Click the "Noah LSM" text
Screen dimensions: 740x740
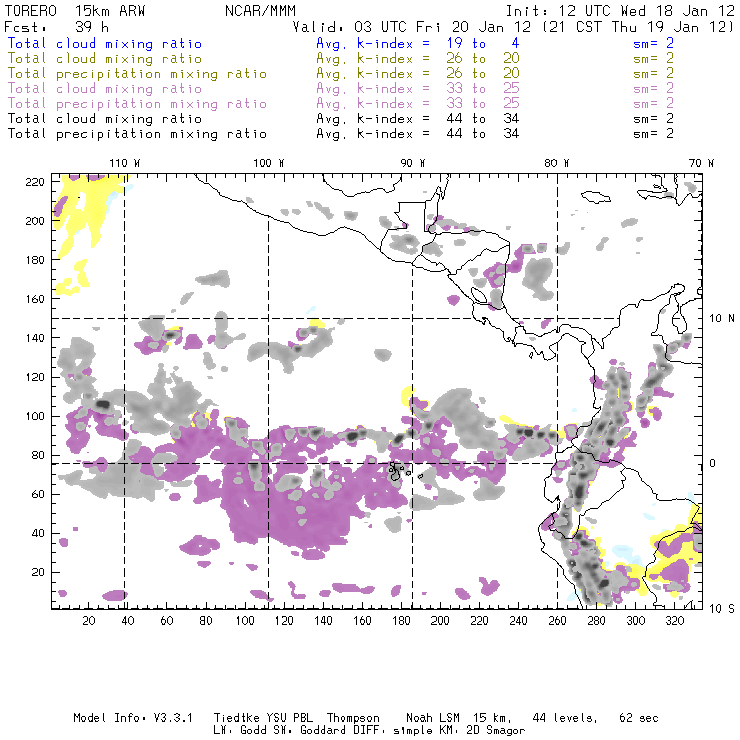(x=433, y=718)
